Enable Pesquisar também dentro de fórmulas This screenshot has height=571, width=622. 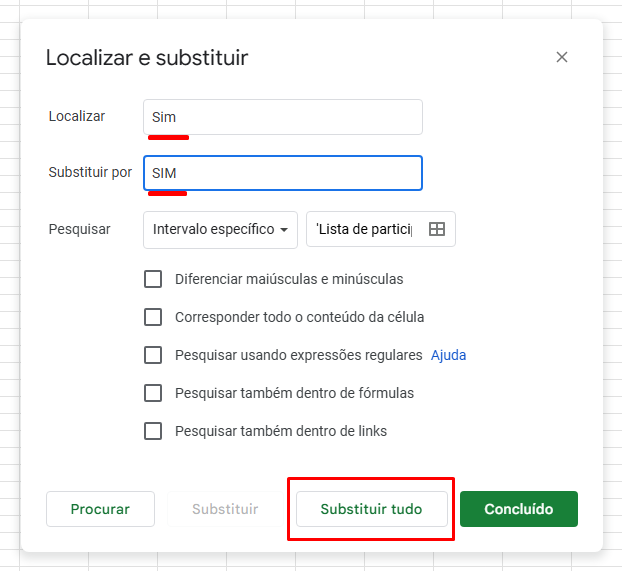tap(153, 393)
